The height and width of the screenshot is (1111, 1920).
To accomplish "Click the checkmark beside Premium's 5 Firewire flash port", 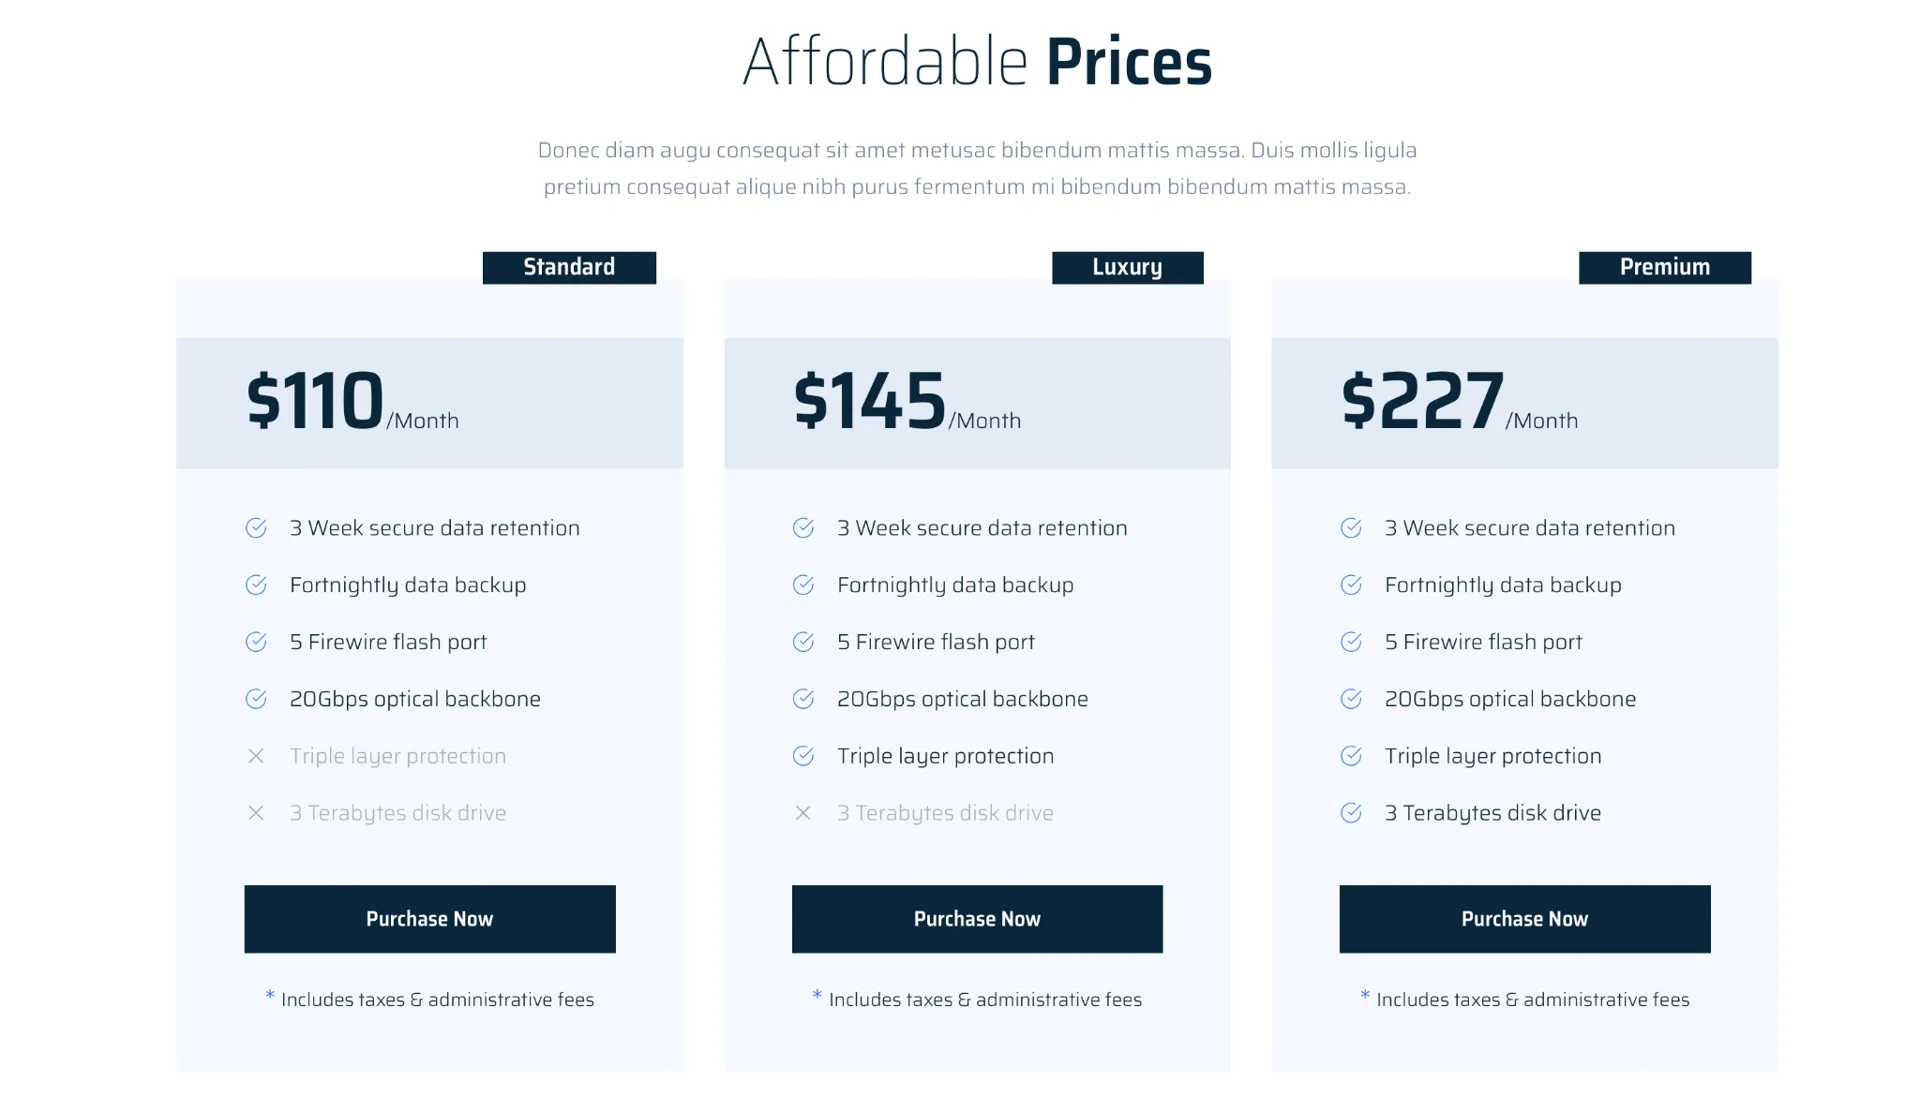I will point(1351,642).
